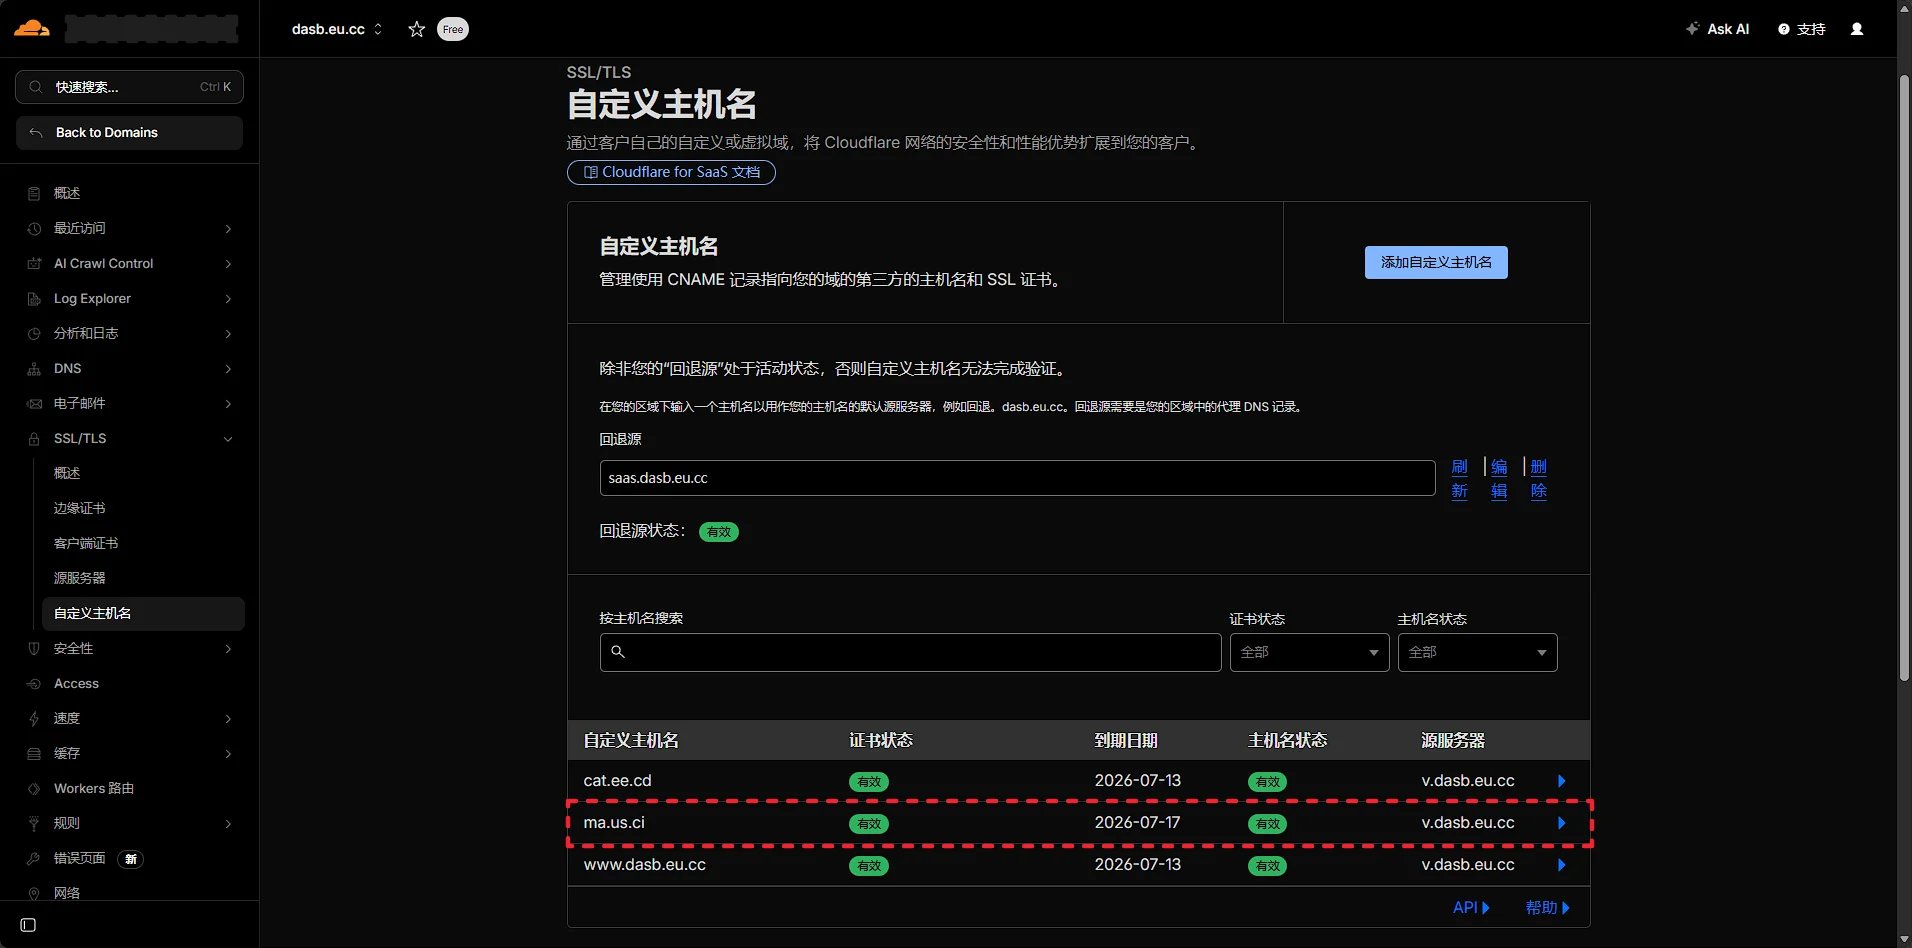Go Back to Domains

coord(129,133)
